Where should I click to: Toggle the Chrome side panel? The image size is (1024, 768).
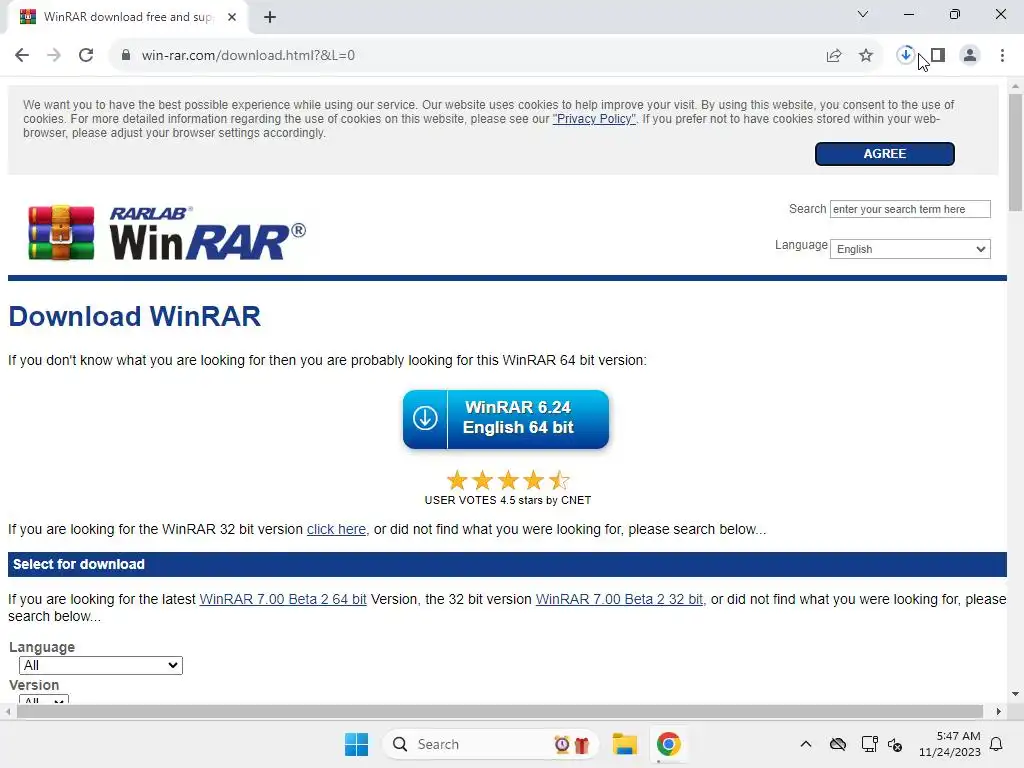[x=938, y=56]
